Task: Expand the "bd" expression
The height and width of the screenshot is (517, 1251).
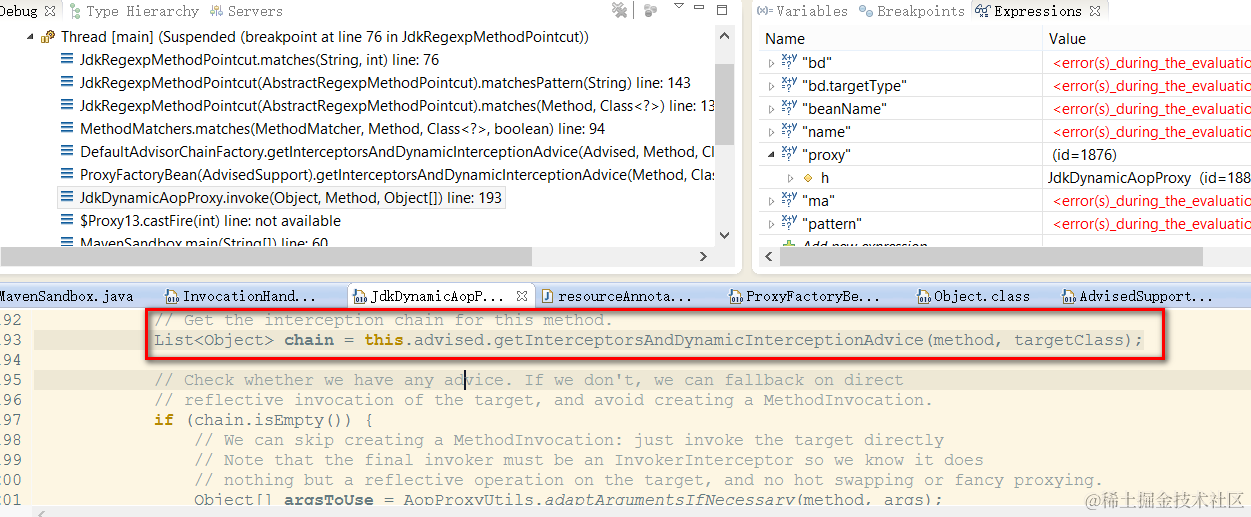Action: click(x=770, y=62)
